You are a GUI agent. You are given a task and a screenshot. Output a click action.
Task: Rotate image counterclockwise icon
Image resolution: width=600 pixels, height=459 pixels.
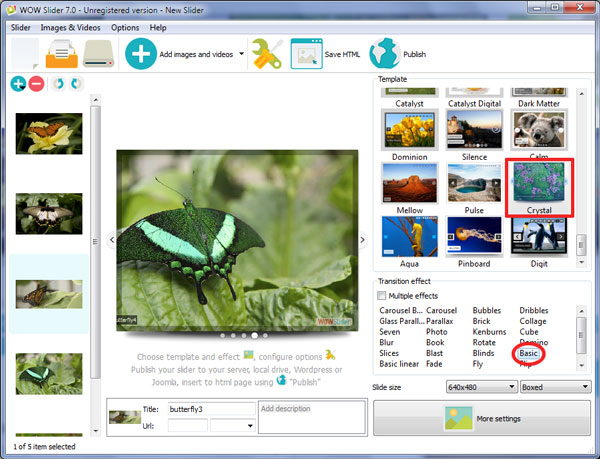tap(59, 83)
